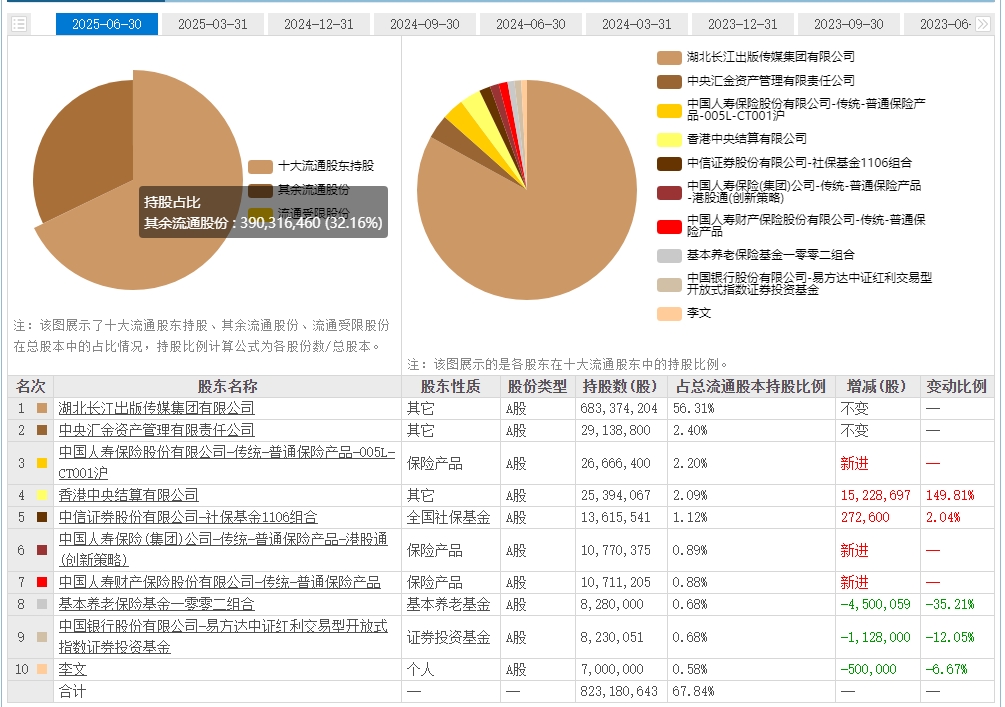
Task: Click the 增减(股) column header
Action: tap(876, 387)
